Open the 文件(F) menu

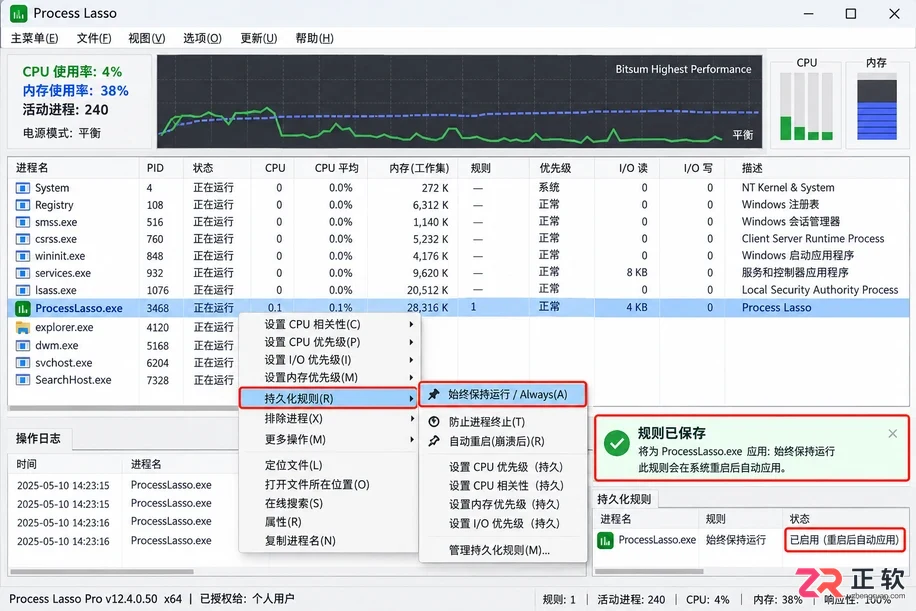[94, 38]
